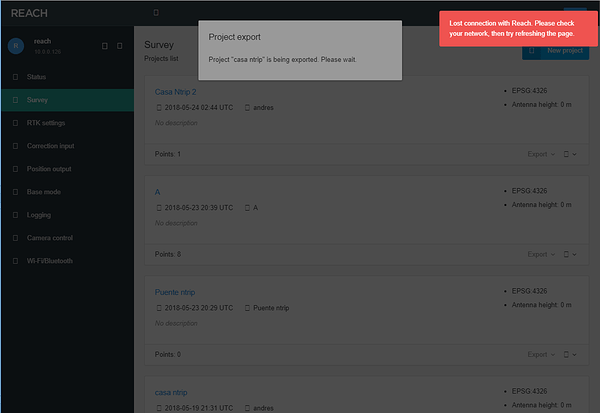Click the Status sidebar icon

click(x=15, y=77)
